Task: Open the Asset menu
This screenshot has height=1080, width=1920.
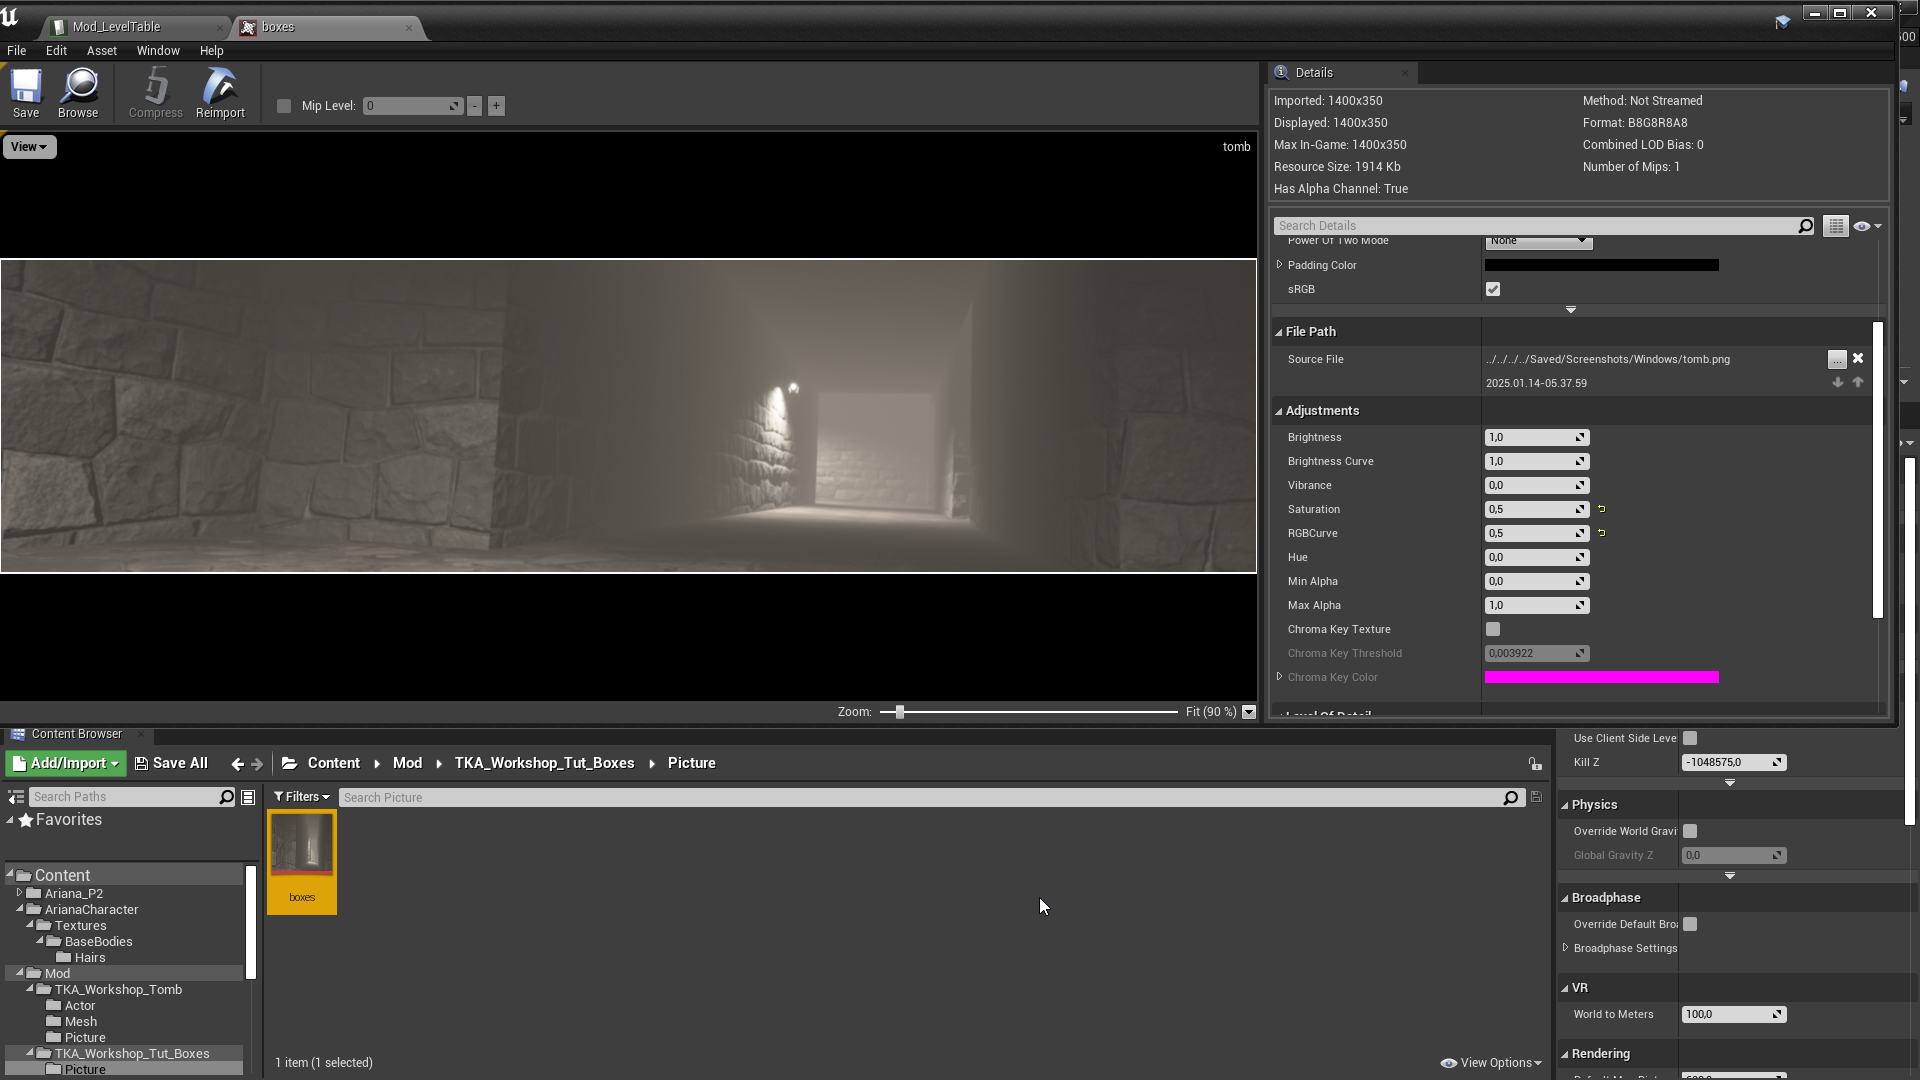Action: [101, 51]
